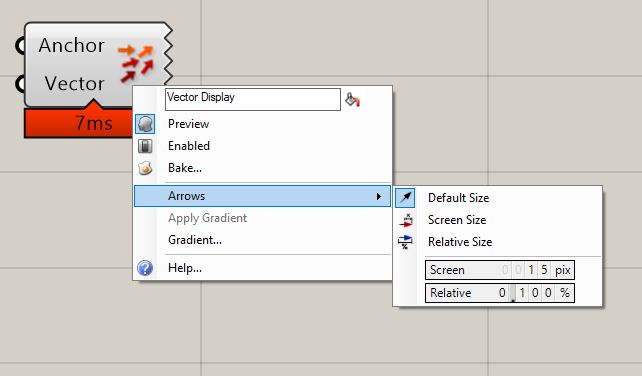The height and width of the screenshot is (376, 642).
Task: Click the Relative percentage slider
Action: [500, 293]
